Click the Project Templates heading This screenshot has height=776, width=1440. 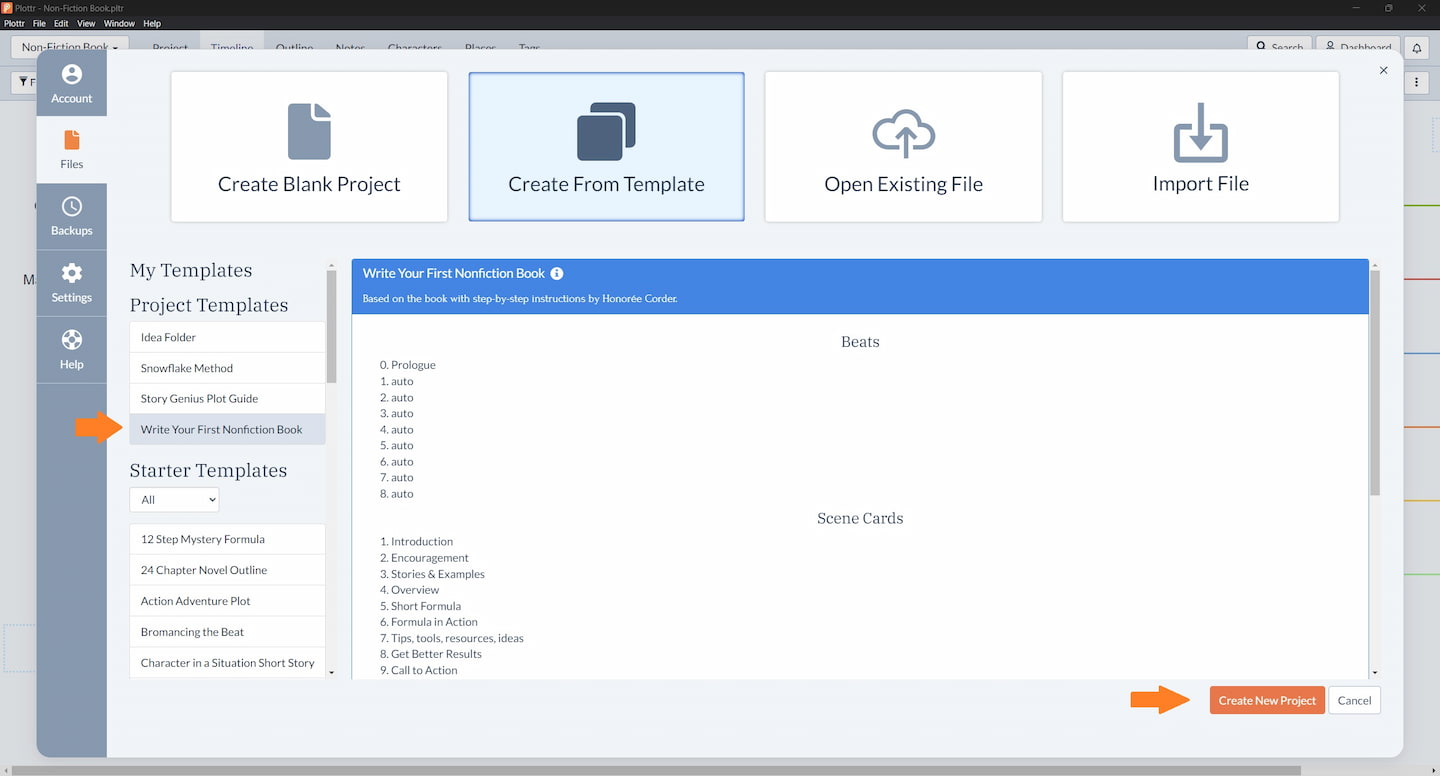tap(209, 305)
